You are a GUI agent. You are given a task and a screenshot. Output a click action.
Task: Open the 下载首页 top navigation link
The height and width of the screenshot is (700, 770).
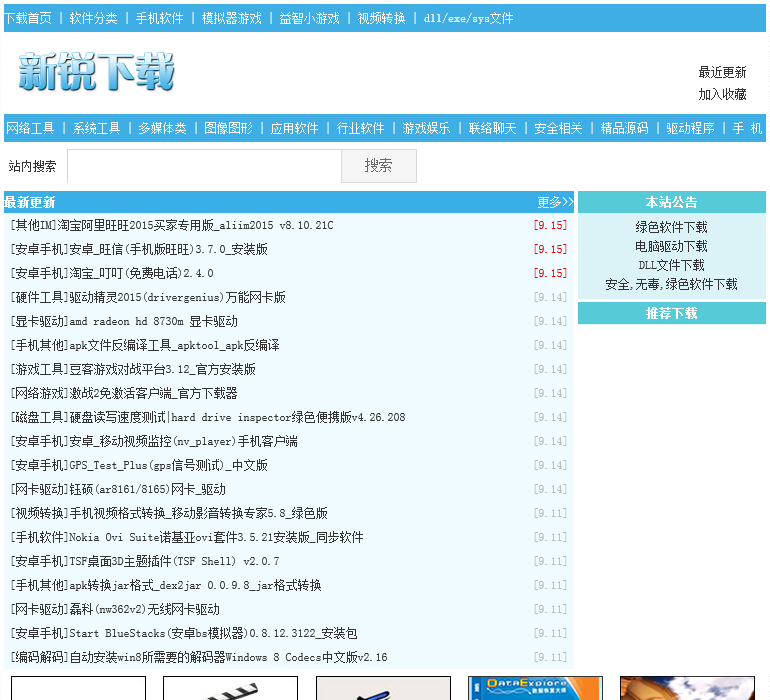coord(28,19)
